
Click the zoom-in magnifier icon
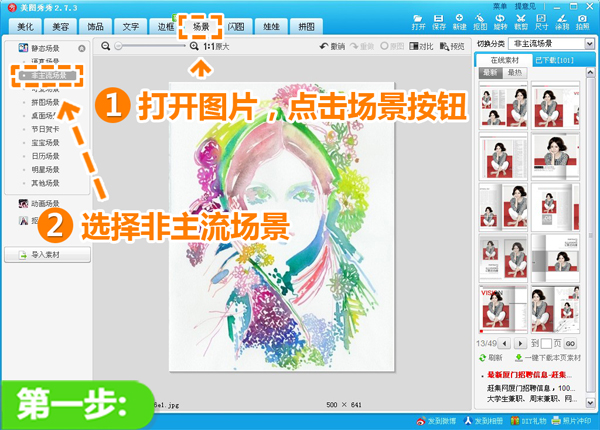(194, 46)
